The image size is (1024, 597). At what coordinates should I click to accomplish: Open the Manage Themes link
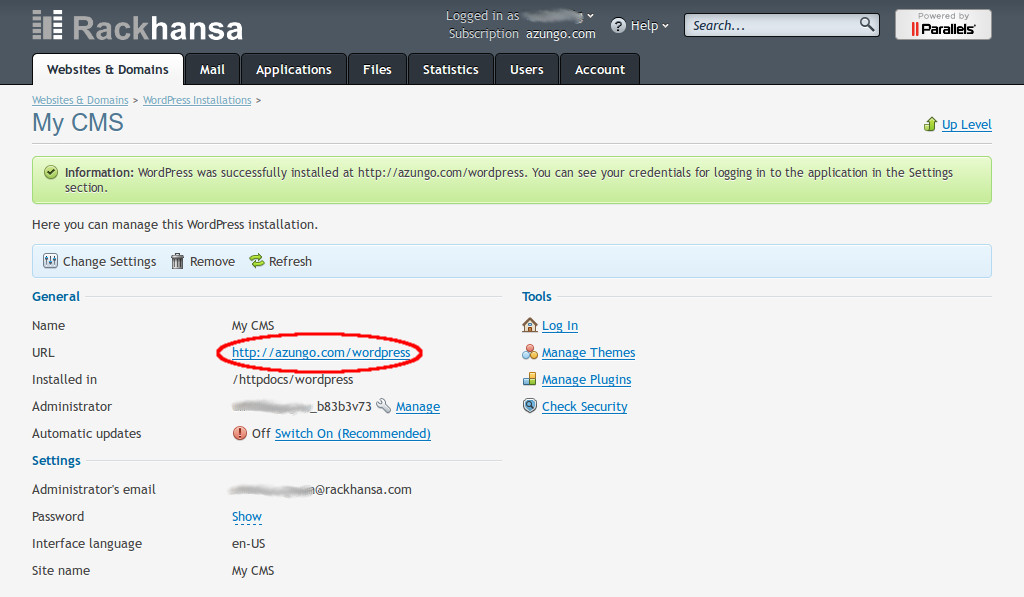click(x=588, y=352)
